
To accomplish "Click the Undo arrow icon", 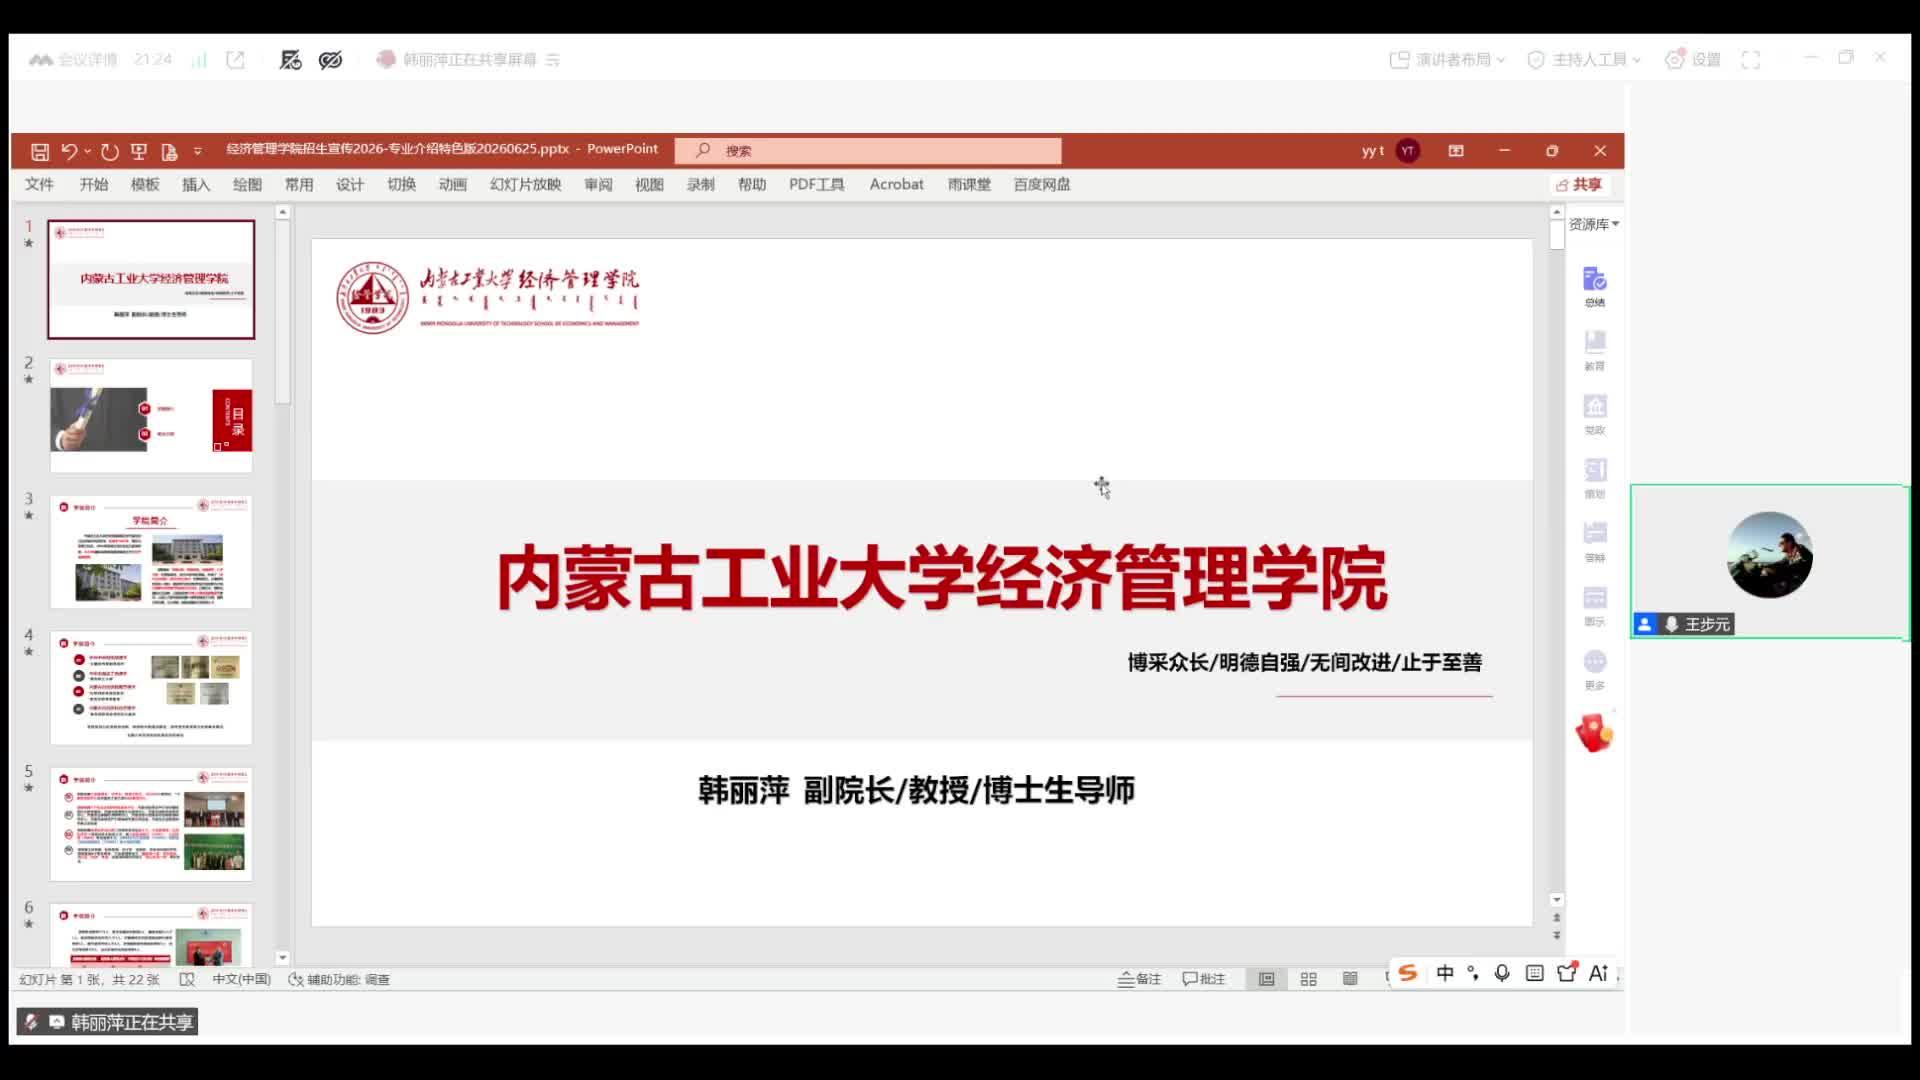I will [68, 151].
